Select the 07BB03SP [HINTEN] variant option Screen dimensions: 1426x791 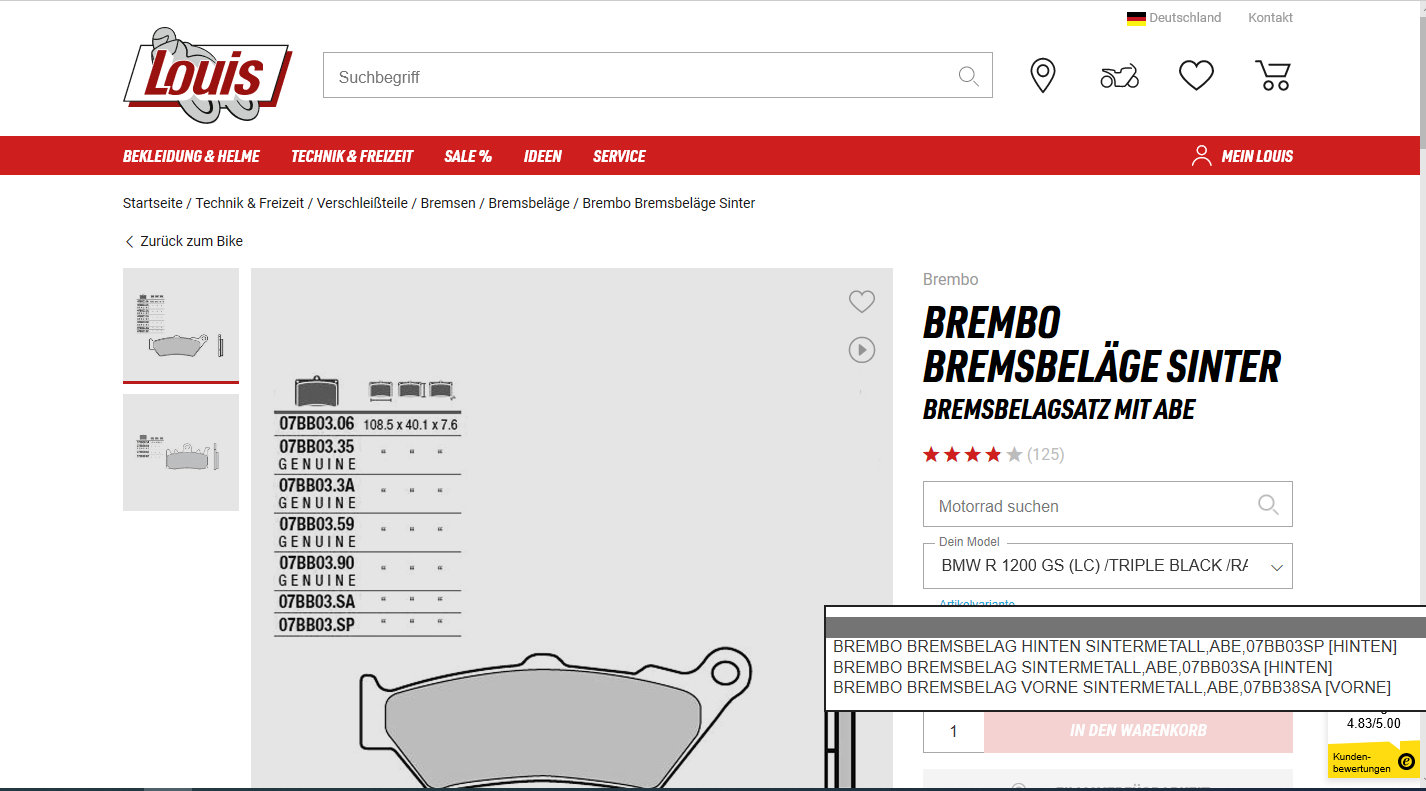tap(1115, 647)
